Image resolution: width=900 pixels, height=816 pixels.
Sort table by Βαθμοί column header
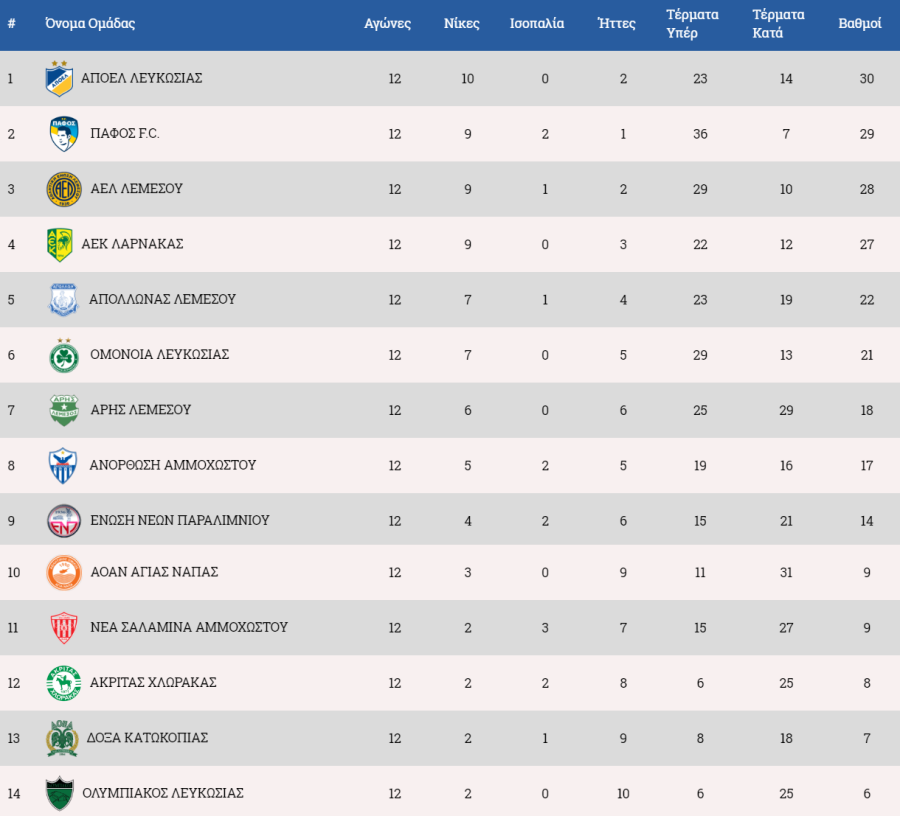[859, 24]
